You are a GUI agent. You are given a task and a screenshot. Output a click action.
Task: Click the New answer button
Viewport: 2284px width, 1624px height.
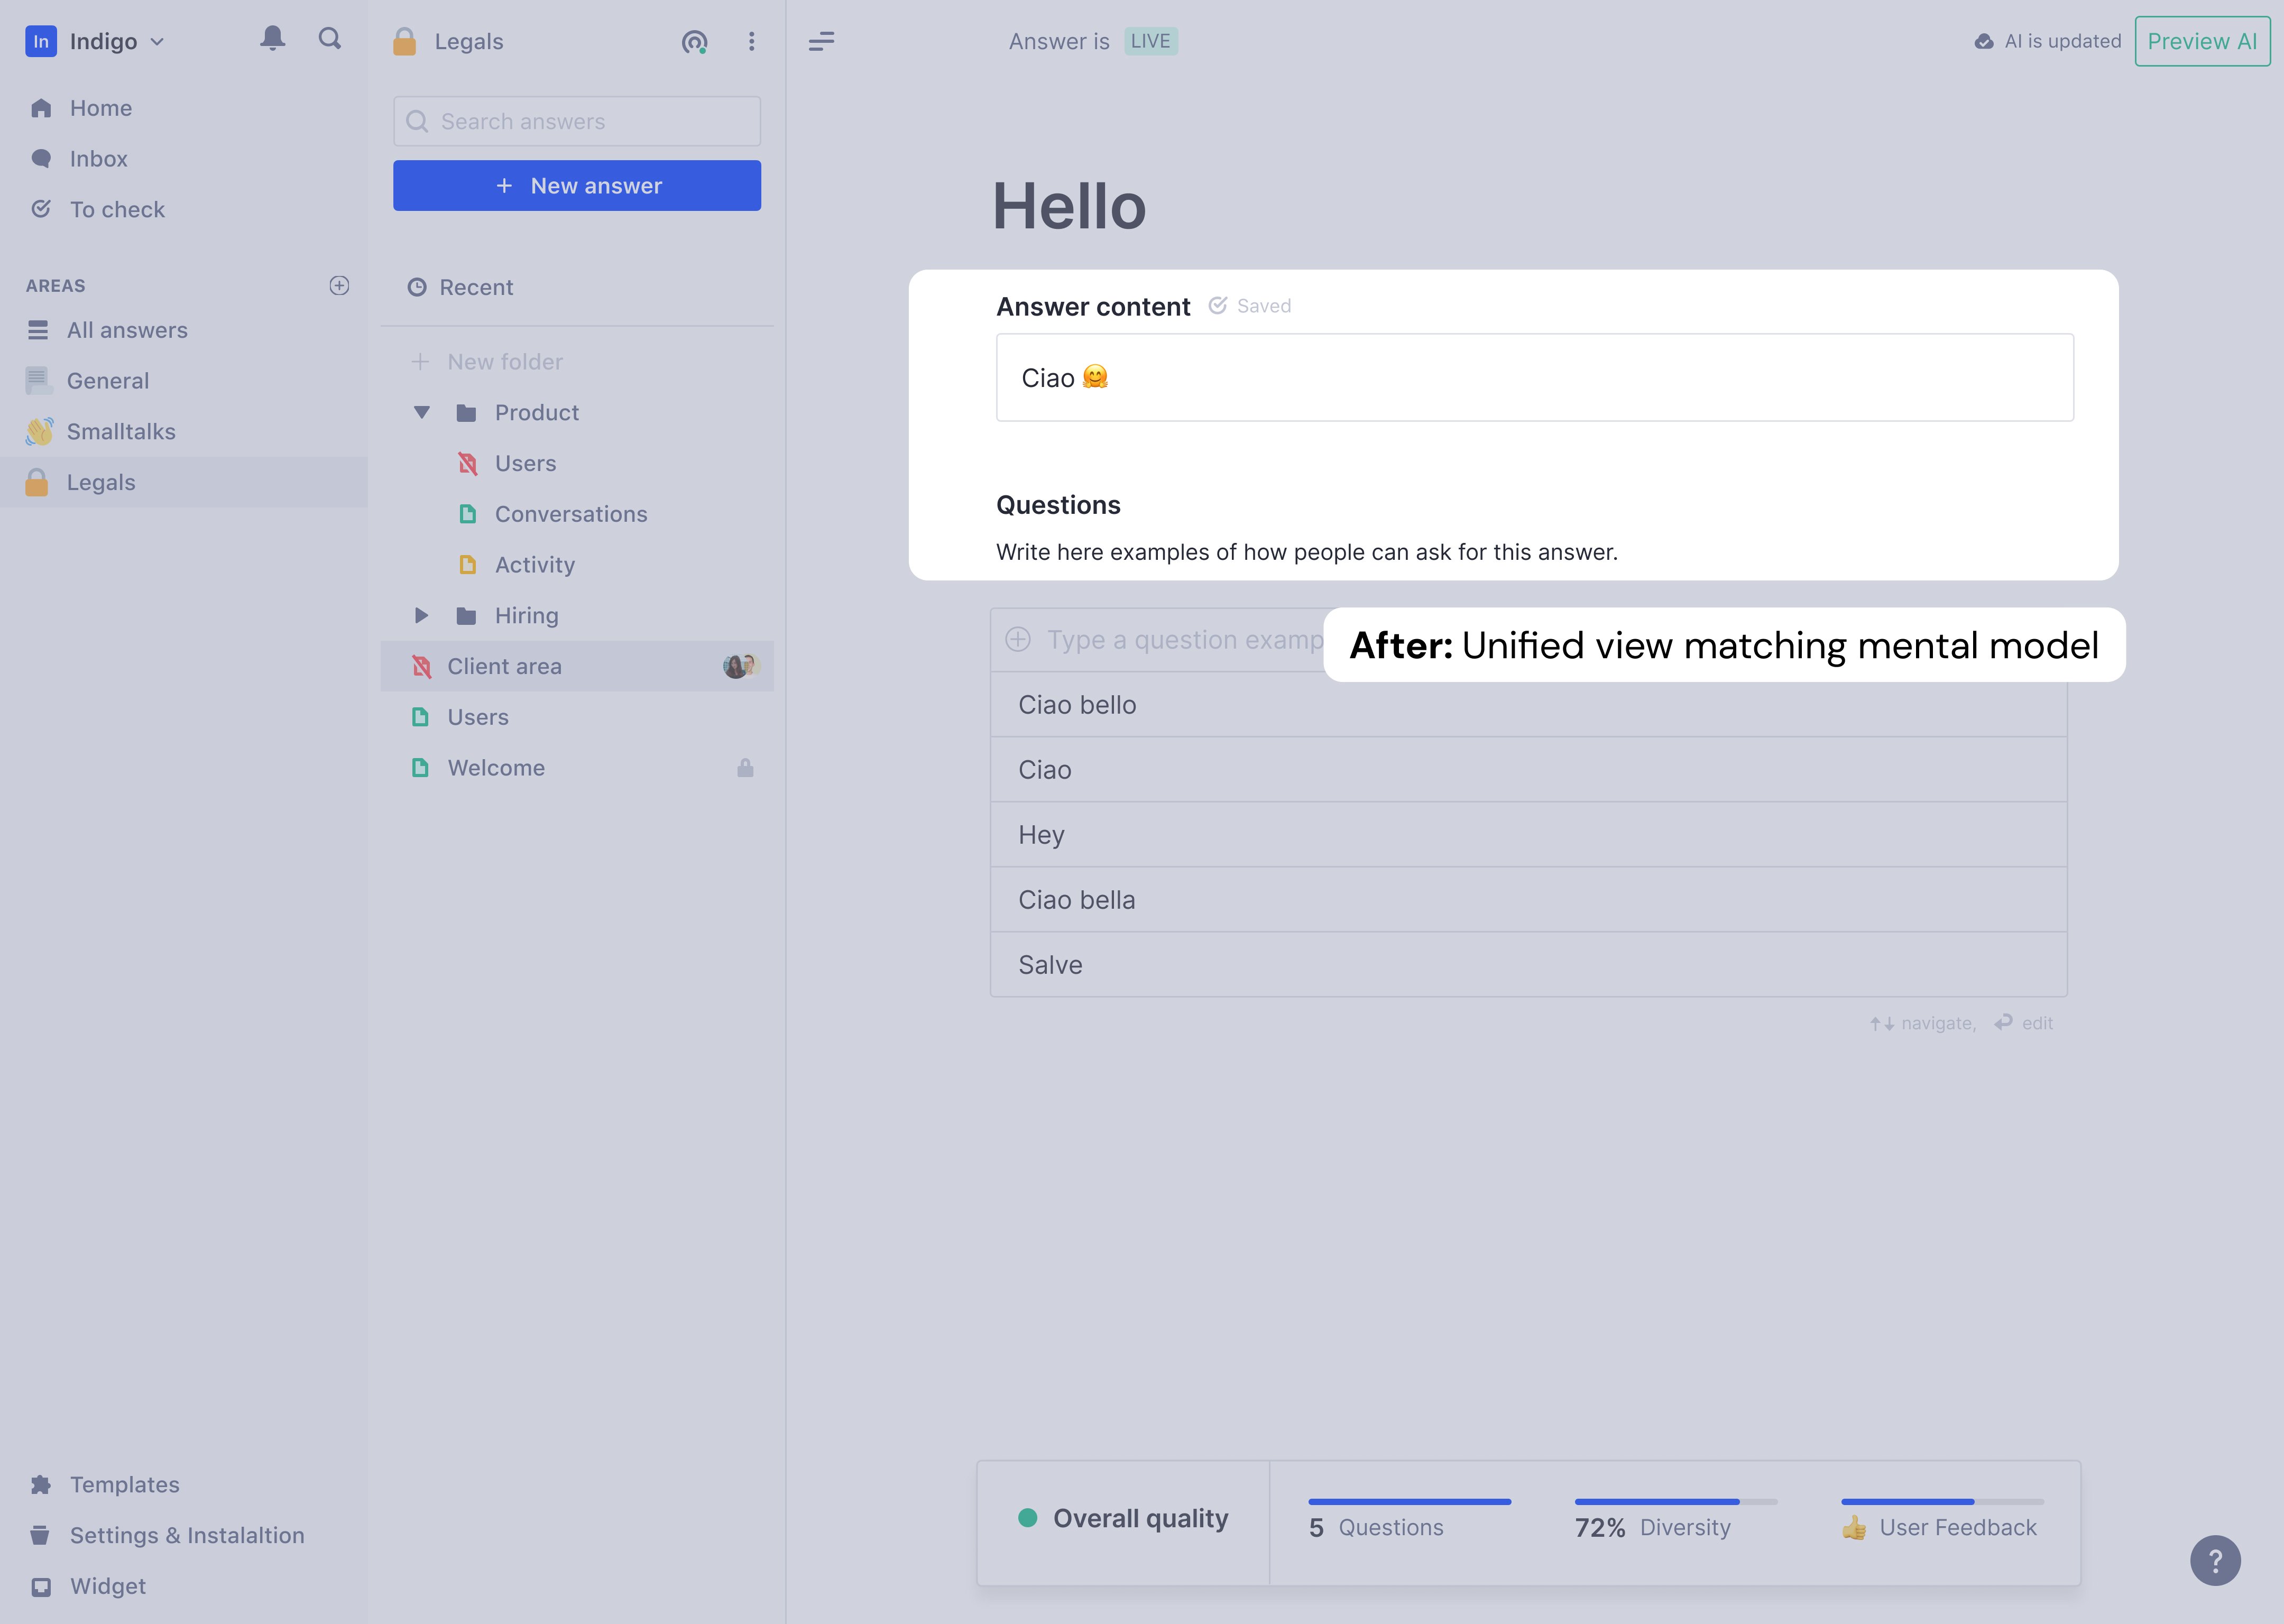[577, 186]
